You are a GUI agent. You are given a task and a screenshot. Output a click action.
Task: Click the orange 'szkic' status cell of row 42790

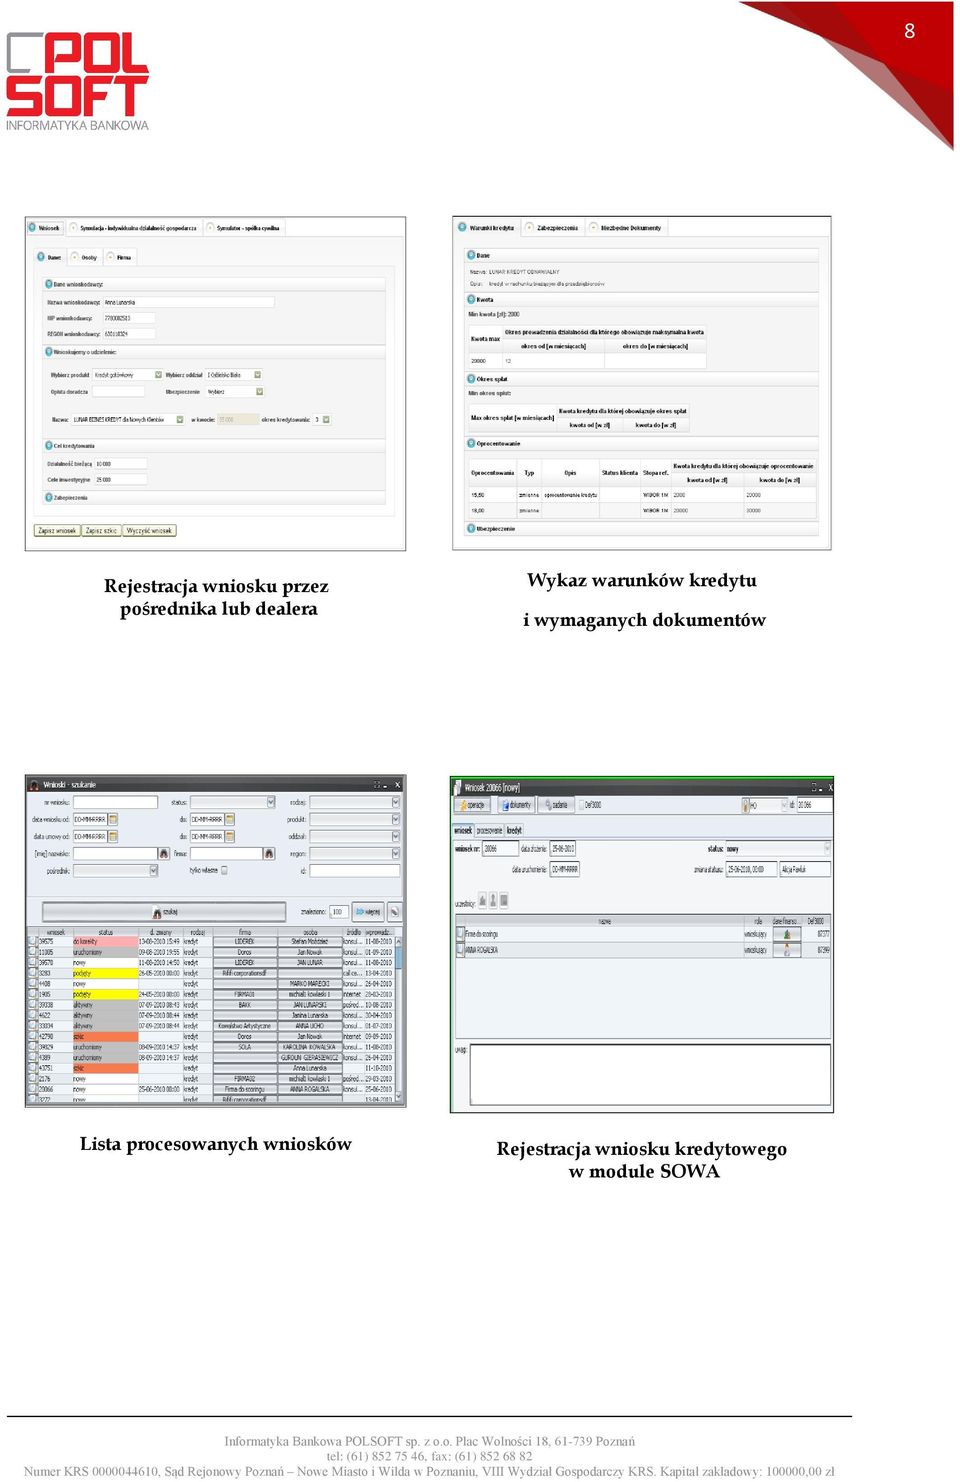point(104,1036)
